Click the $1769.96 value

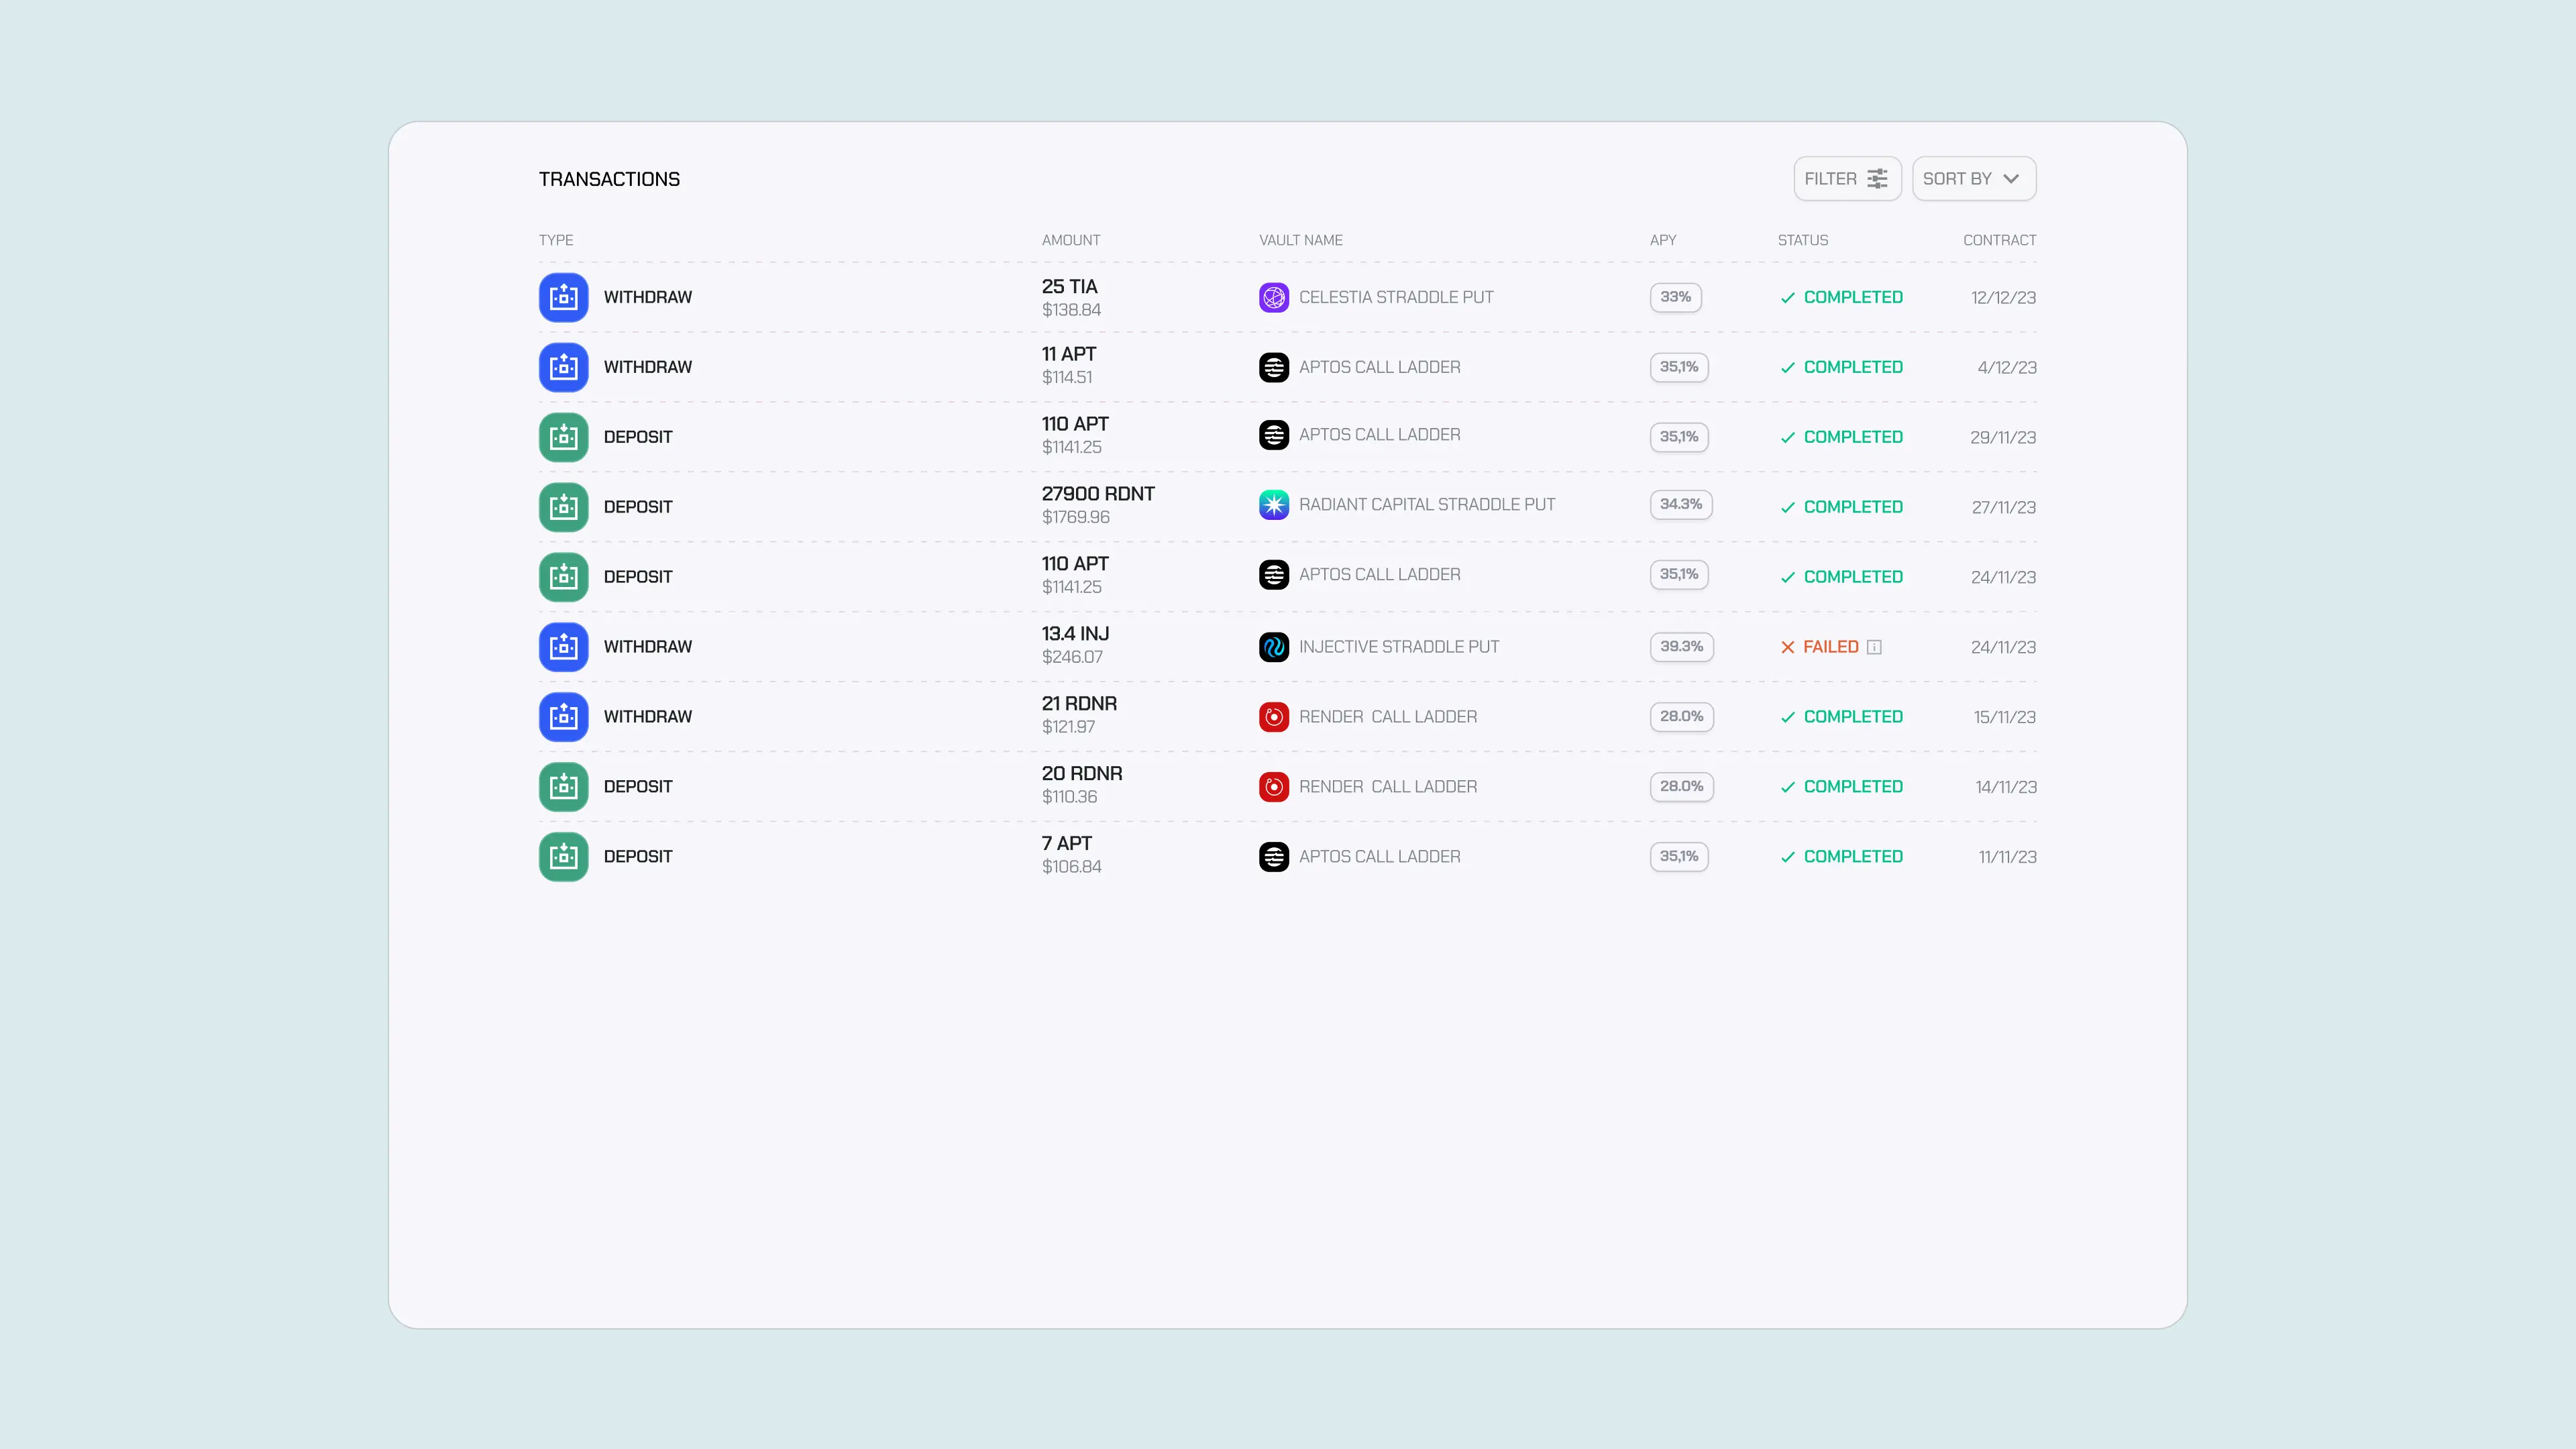tap(1076, 517)
